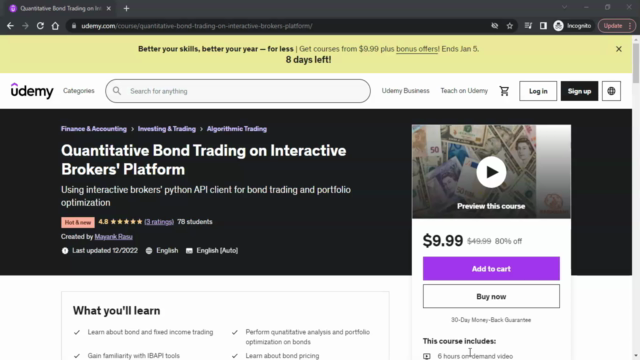Click Learn about bond pricing item
The width and height of the screenshot is (640, 360).
[x=282, y=356]
